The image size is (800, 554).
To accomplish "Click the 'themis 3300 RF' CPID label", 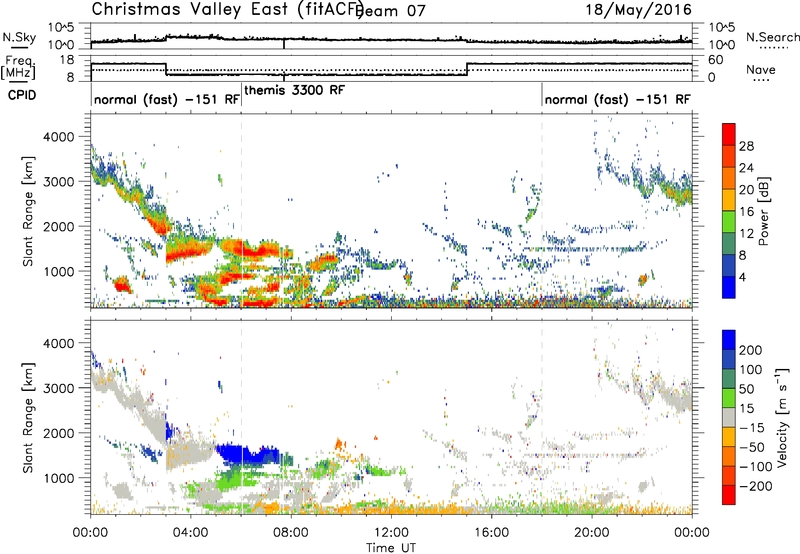I will 295,90.
